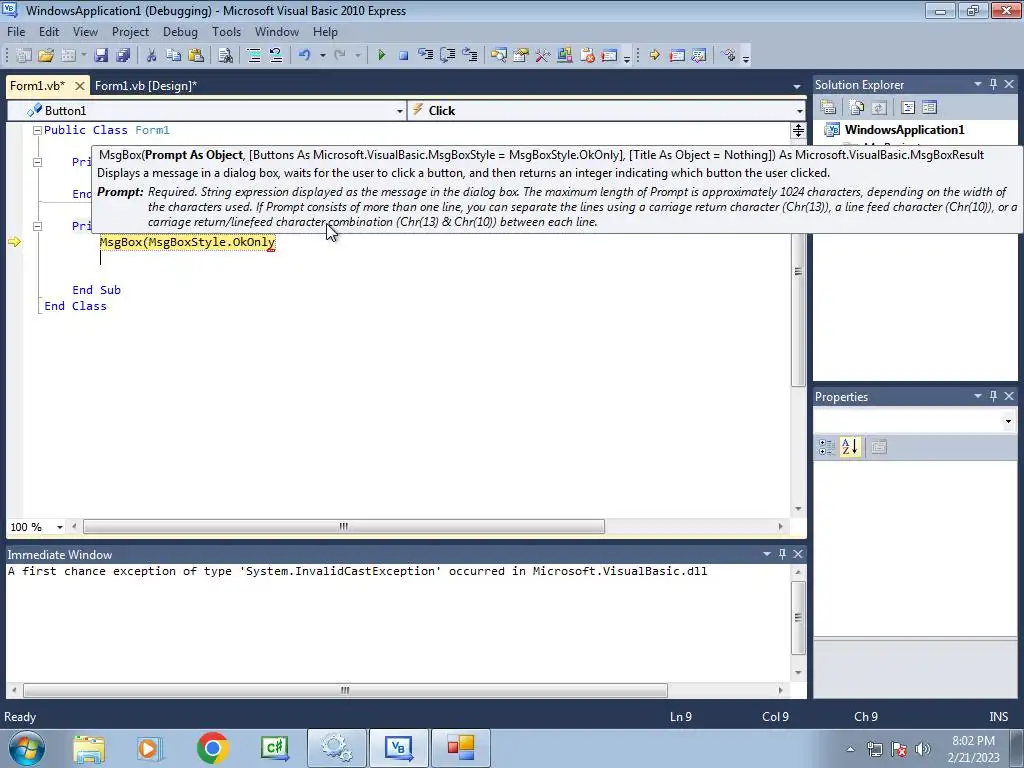Undo the last action
The image size is (1024, 768).
pos(304,56)
